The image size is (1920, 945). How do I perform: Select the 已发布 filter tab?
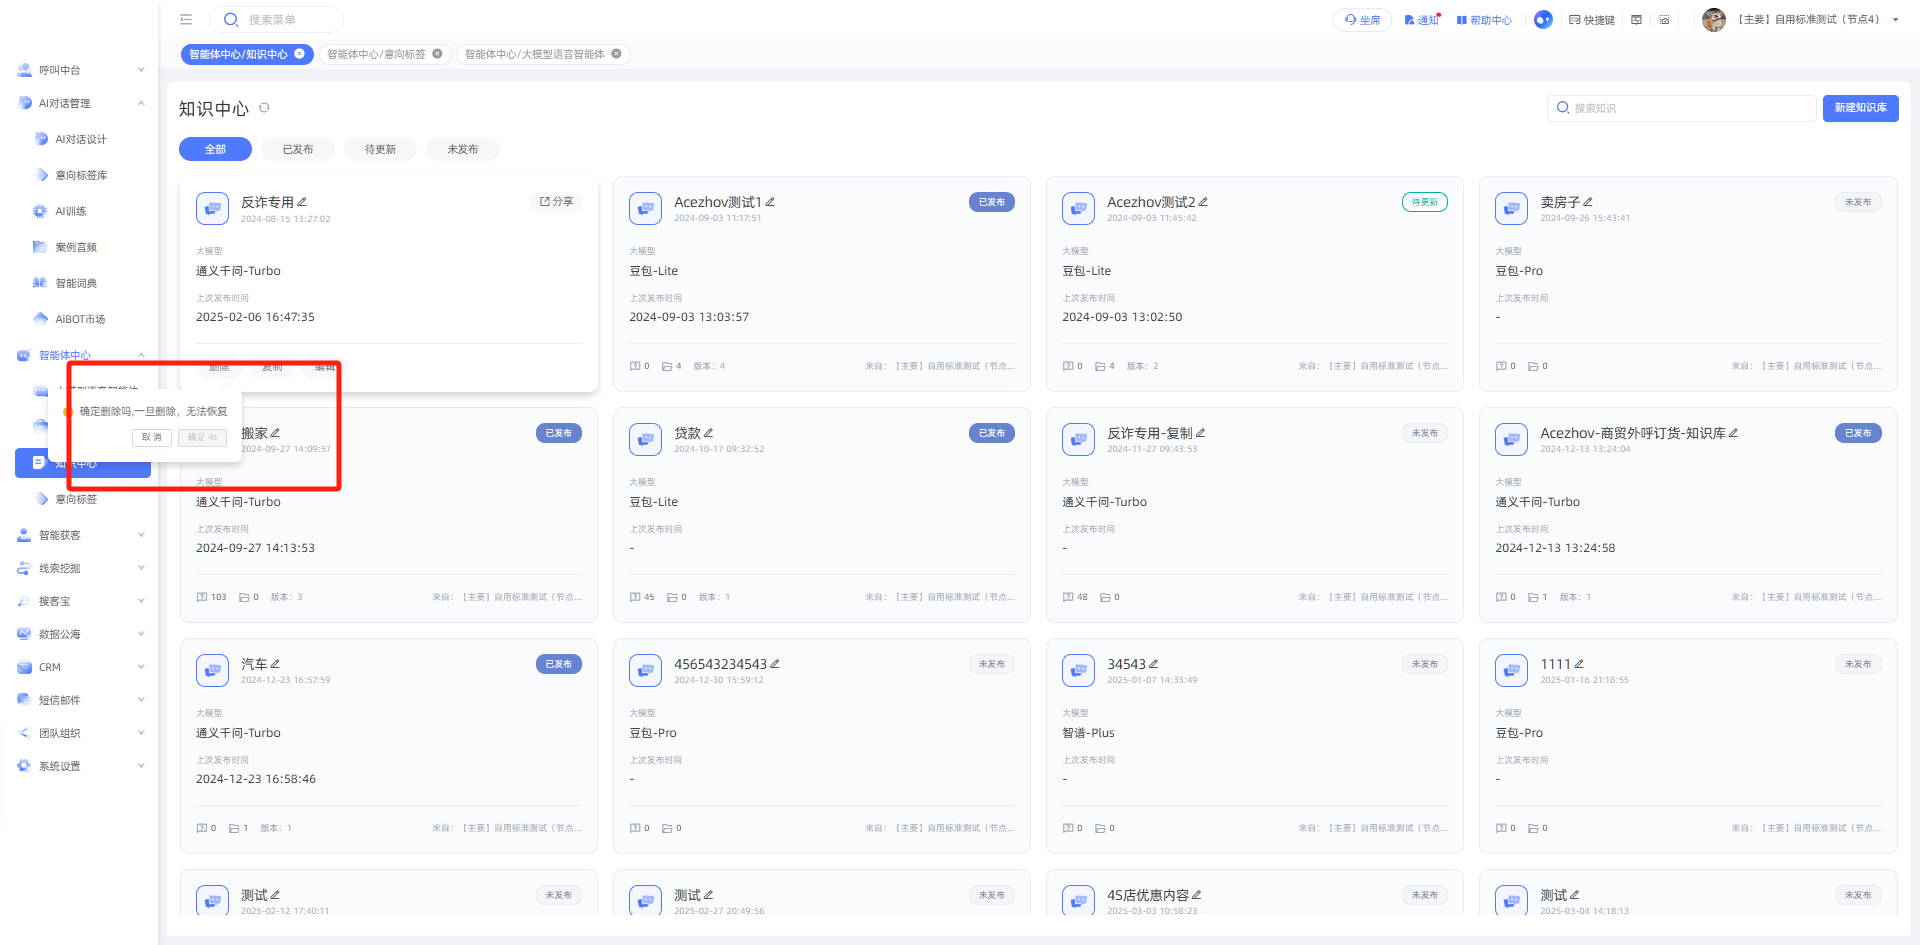coord(298,149)
